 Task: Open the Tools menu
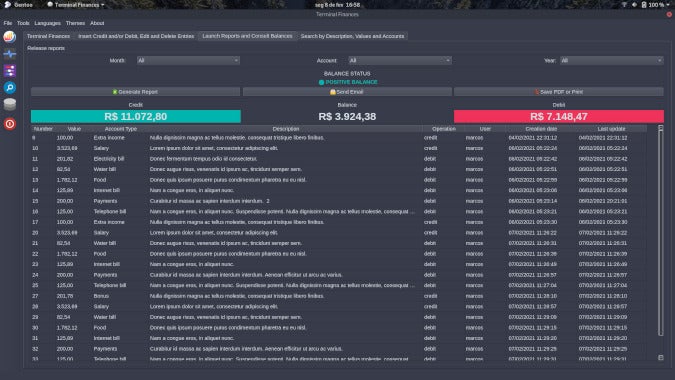tap(23, 23)
